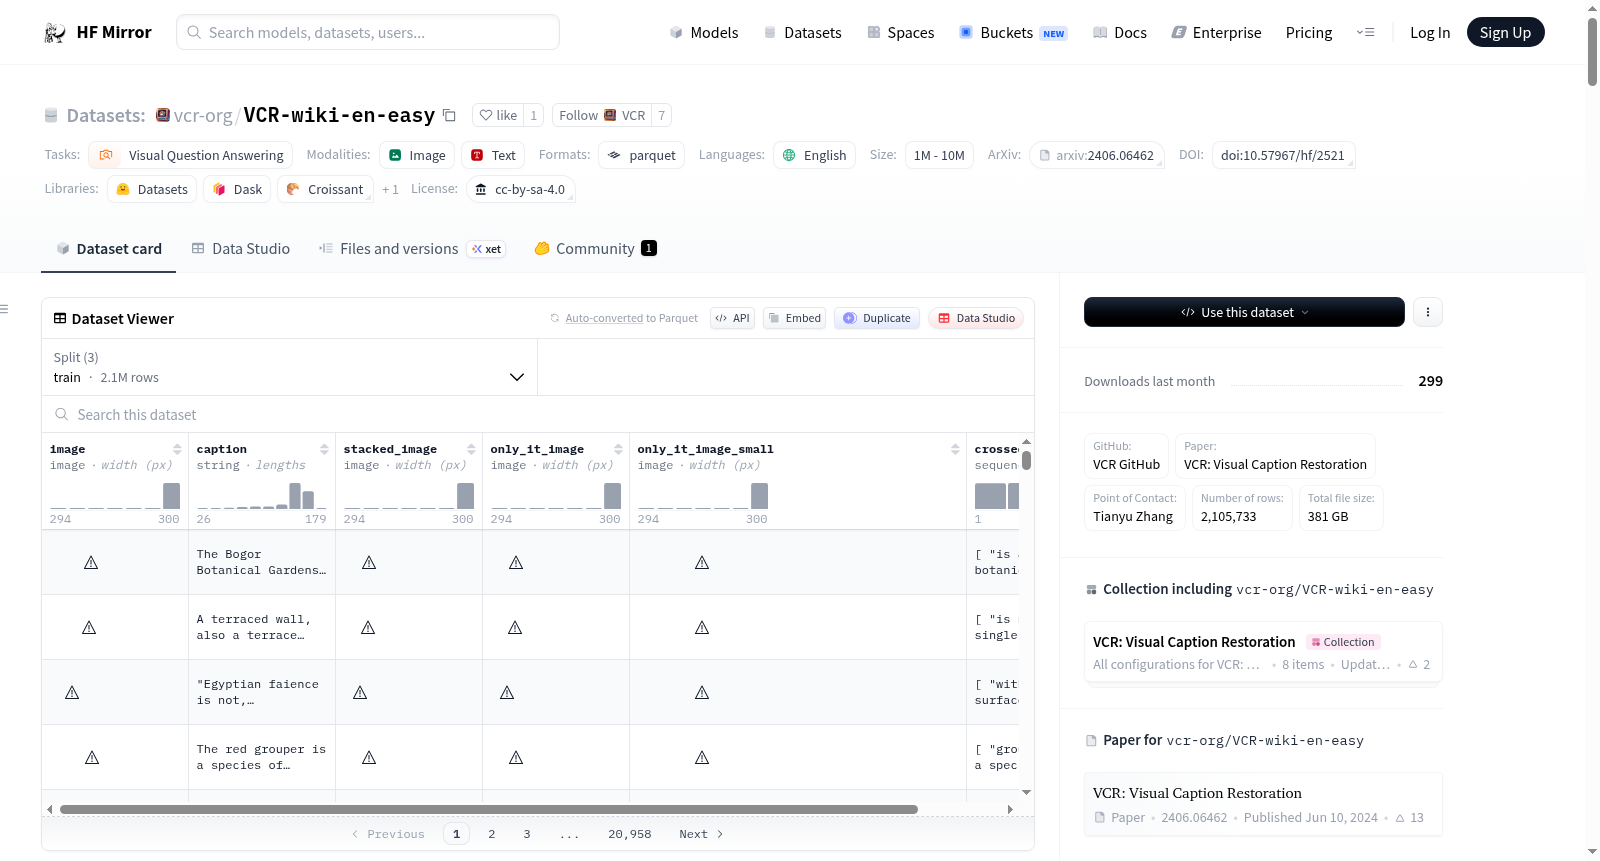The image size is (1600, 861).
Task: Click the warning icon in the Bogor Botanical image cell
Action: pyautogui.click(x=91, y=563)
